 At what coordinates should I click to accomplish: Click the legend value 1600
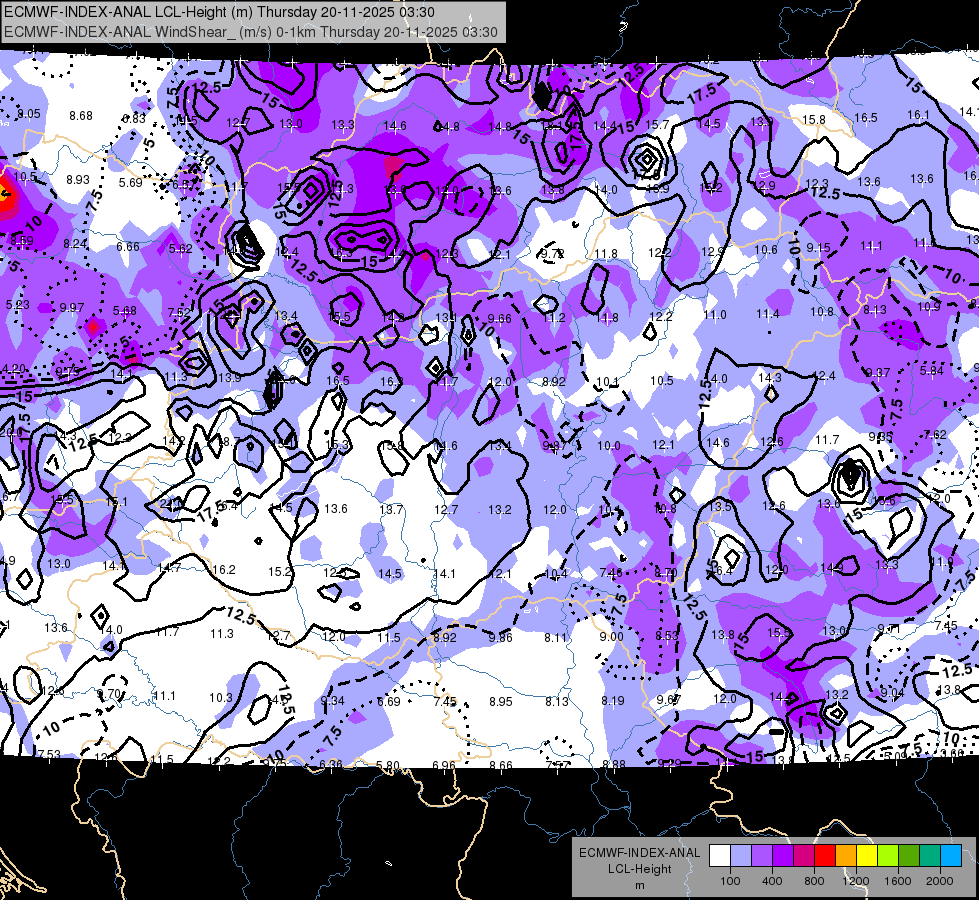tap(898, 881)
